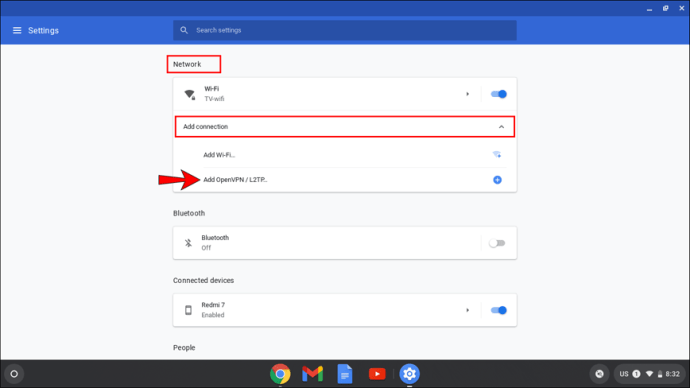
Task: Open Redmi 7 device details arrow
Action: [x=467, y=310]
